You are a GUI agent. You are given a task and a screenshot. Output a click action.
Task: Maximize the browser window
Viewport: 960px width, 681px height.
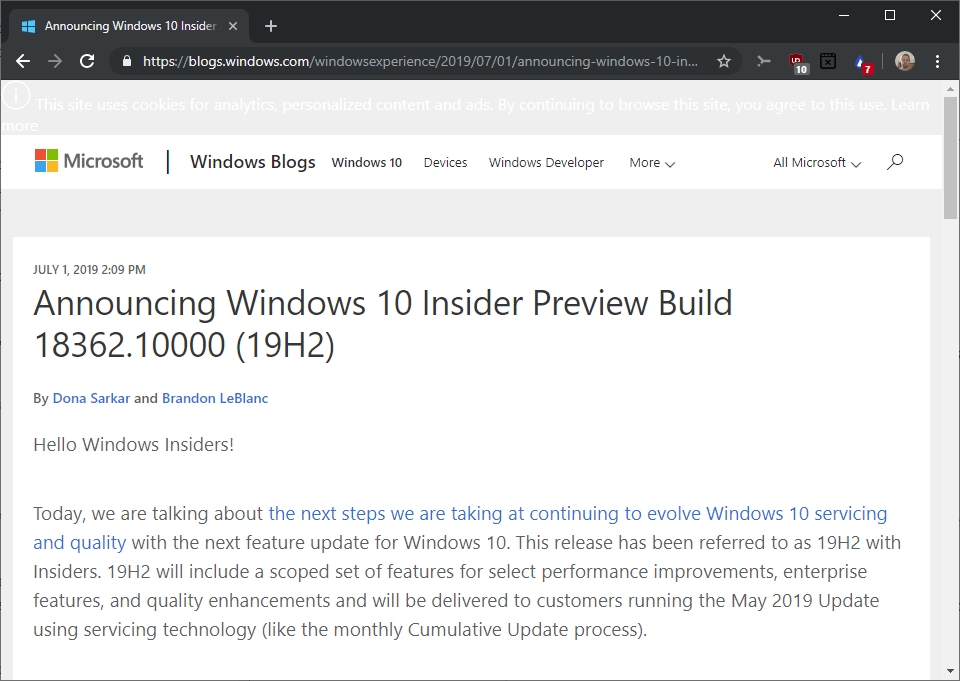click(890, 15)
